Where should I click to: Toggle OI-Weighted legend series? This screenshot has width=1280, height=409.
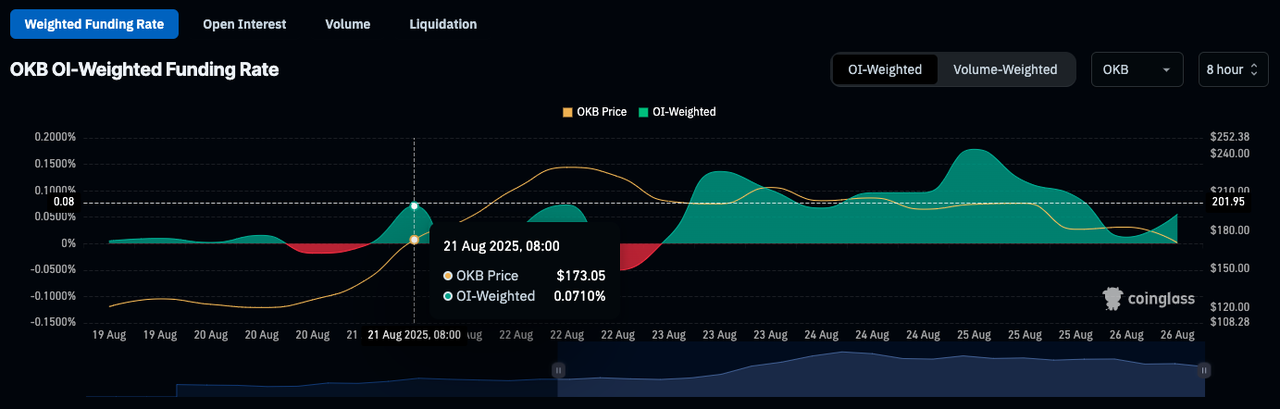coord(677,112)
